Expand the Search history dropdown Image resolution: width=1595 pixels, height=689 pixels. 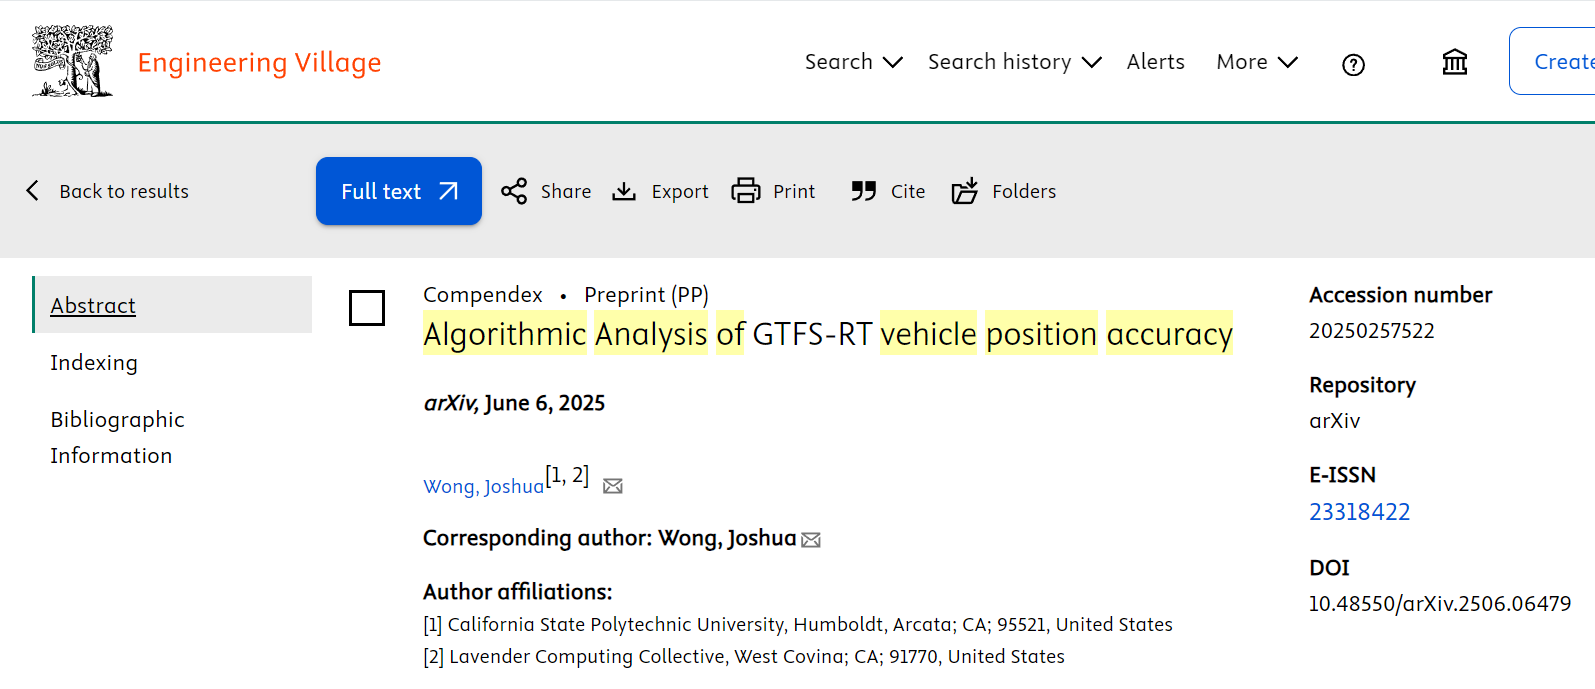pos(1014,62)
